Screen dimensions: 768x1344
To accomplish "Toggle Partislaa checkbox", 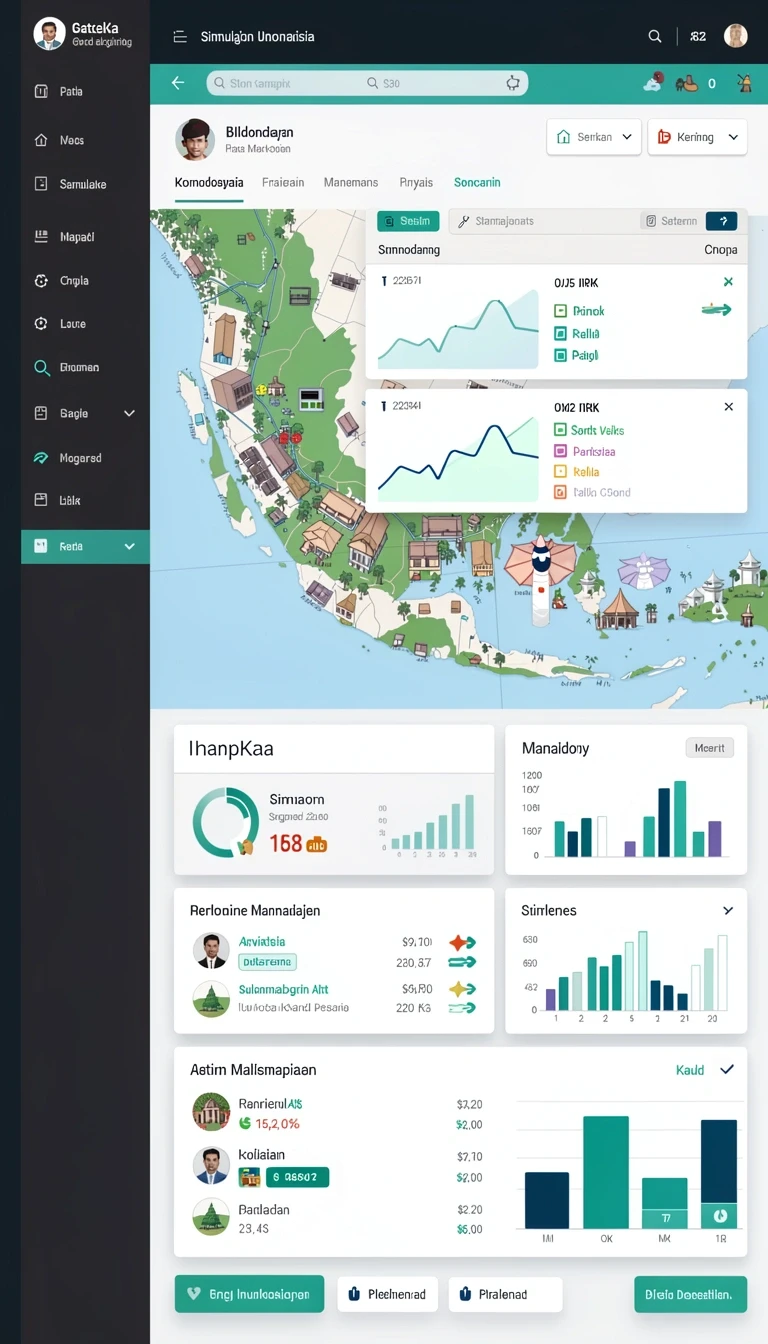I will click(560, 451).
